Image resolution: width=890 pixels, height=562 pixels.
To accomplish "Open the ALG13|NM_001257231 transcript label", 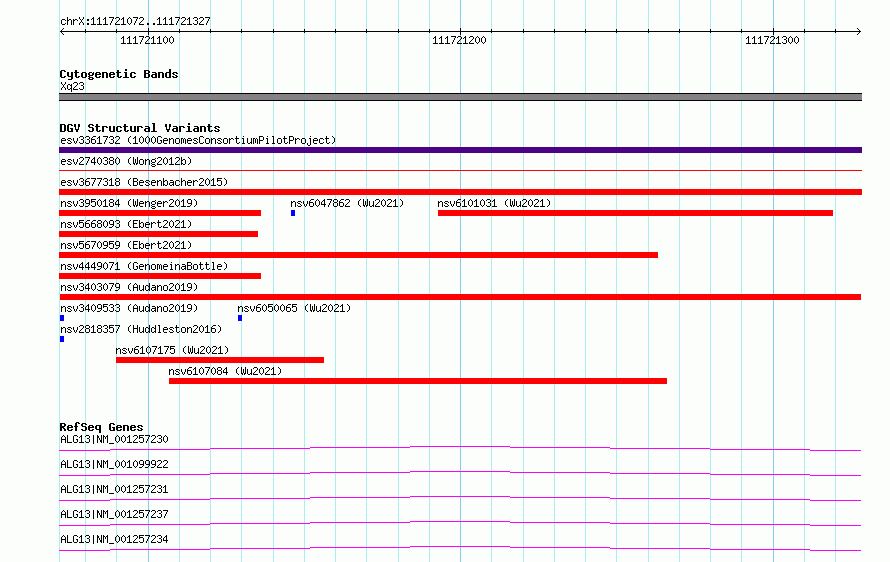I will [x=114, y=489].
